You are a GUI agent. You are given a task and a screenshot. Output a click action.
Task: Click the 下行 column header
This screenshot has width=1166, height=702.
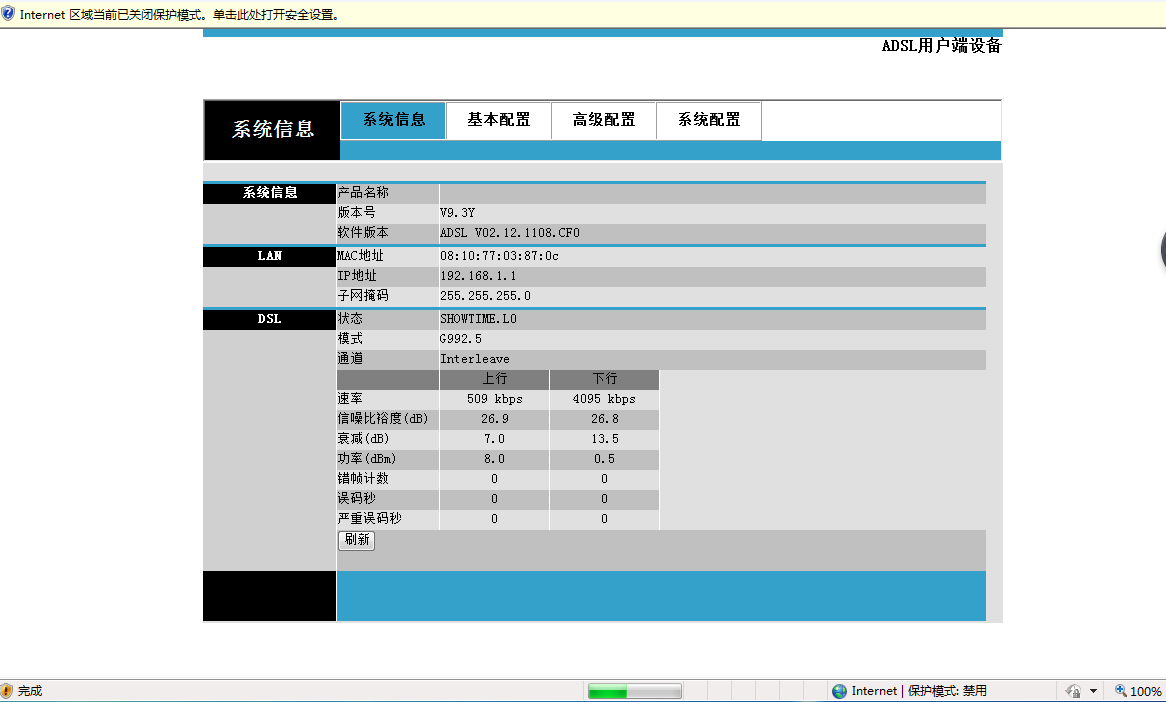605,379
